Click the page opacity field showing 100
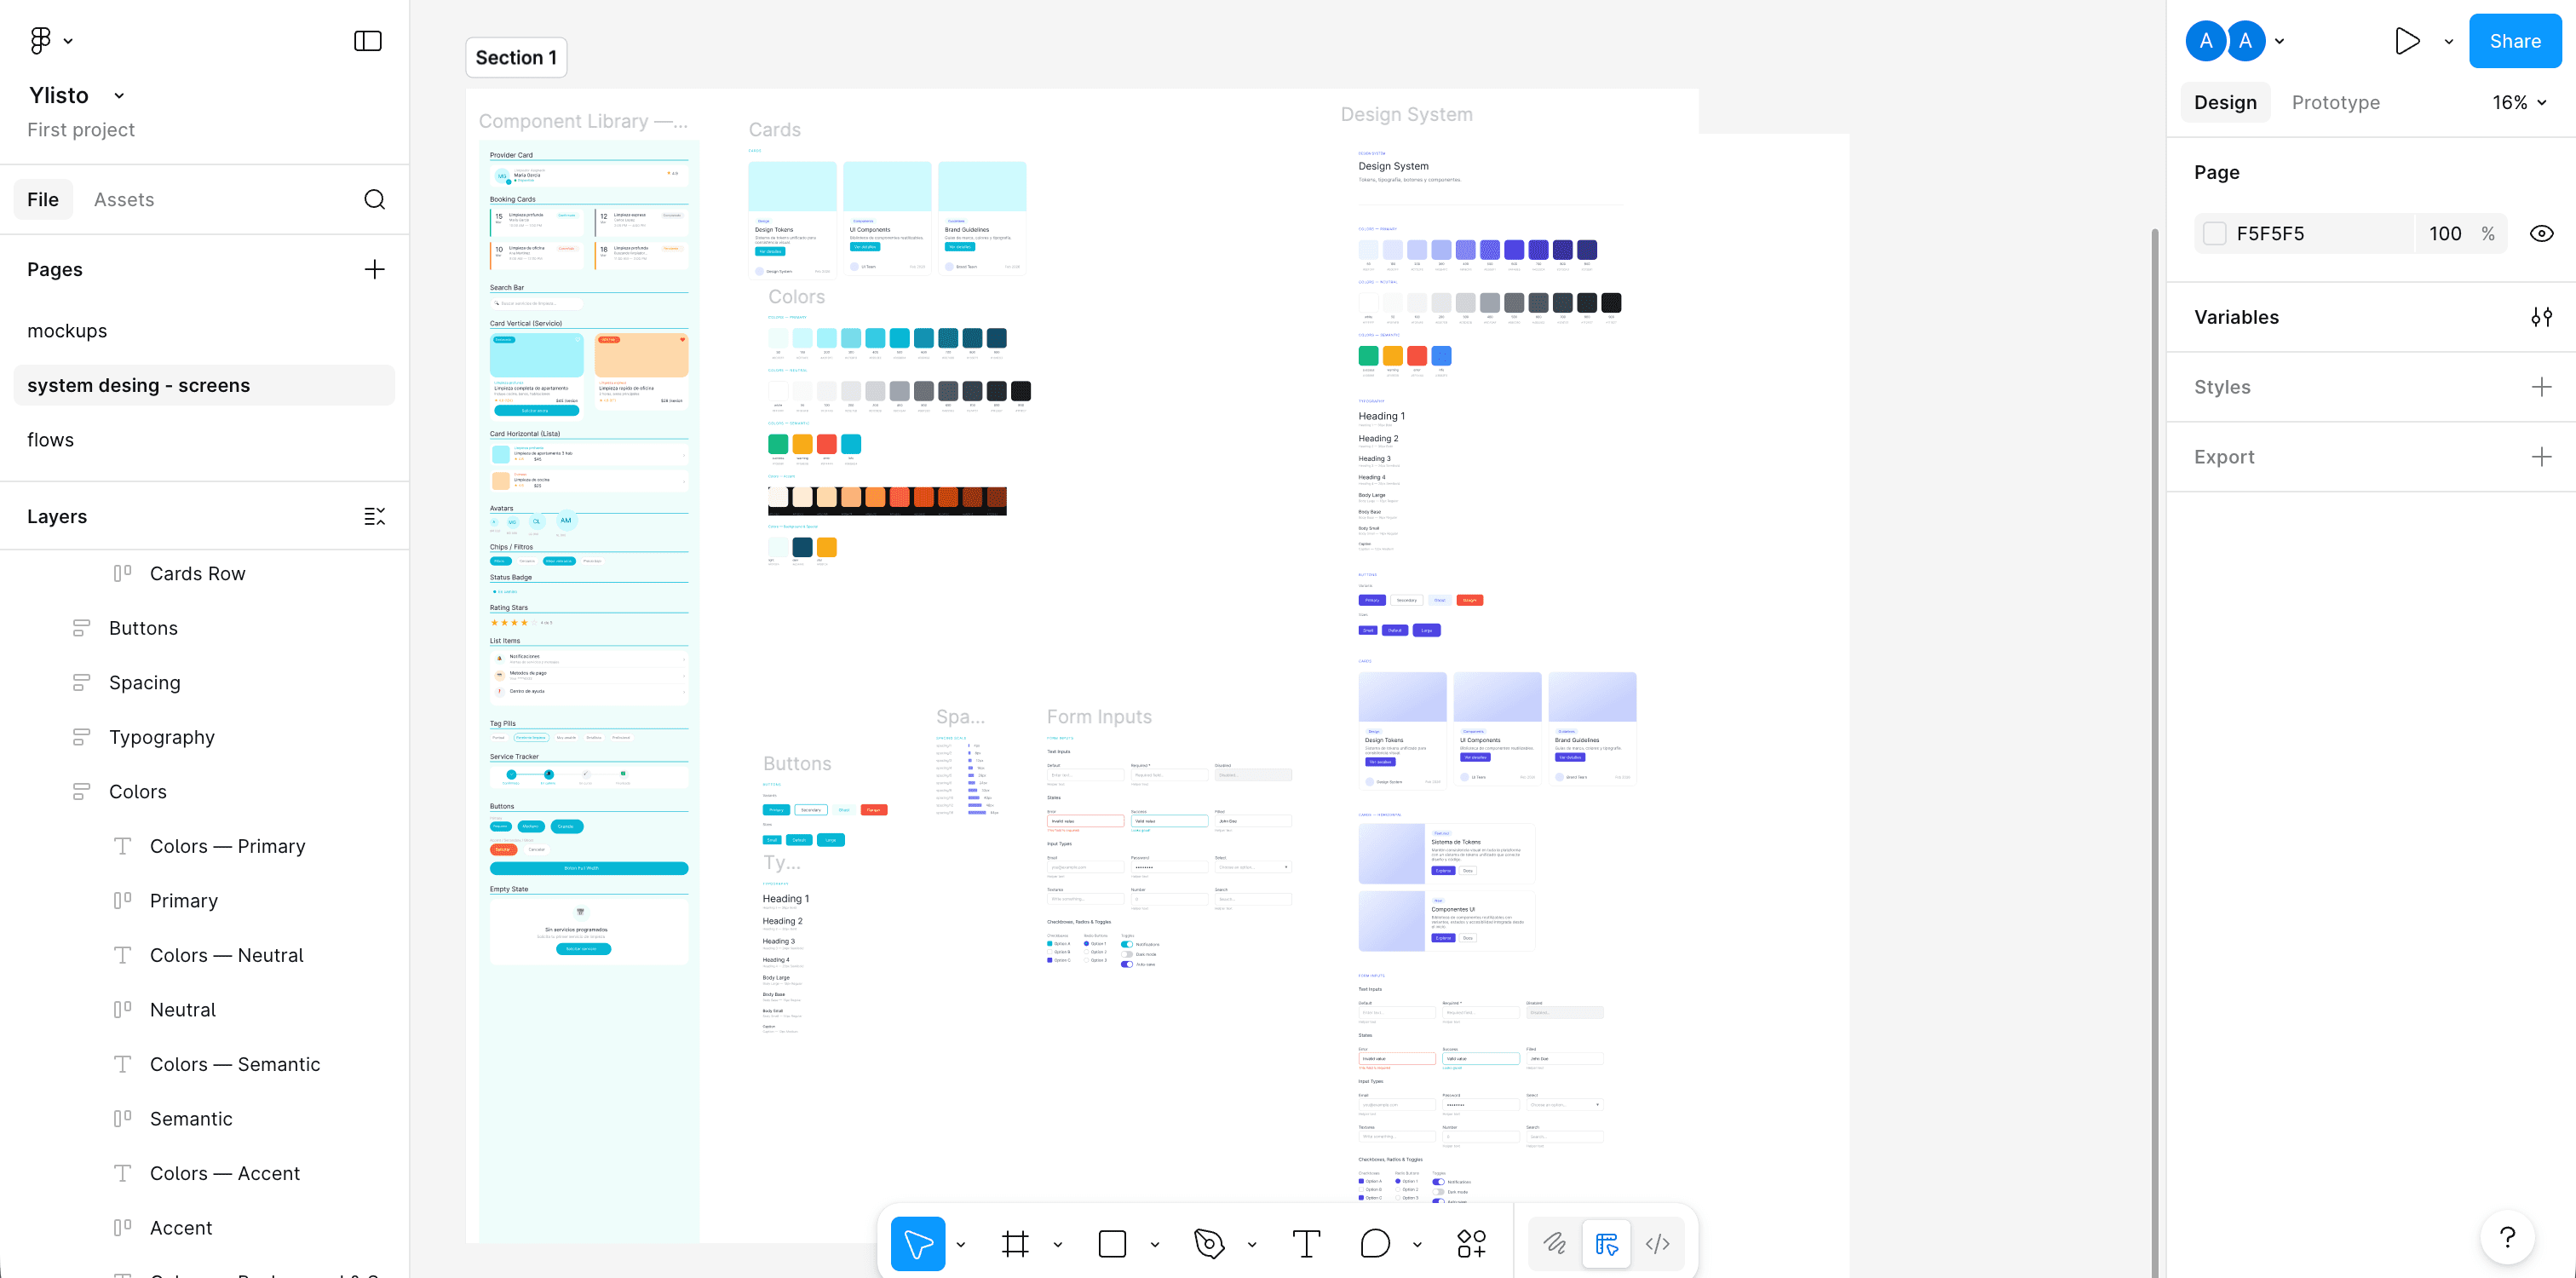Viewport: 2576px width, 1278px height. coord(2446,232)
